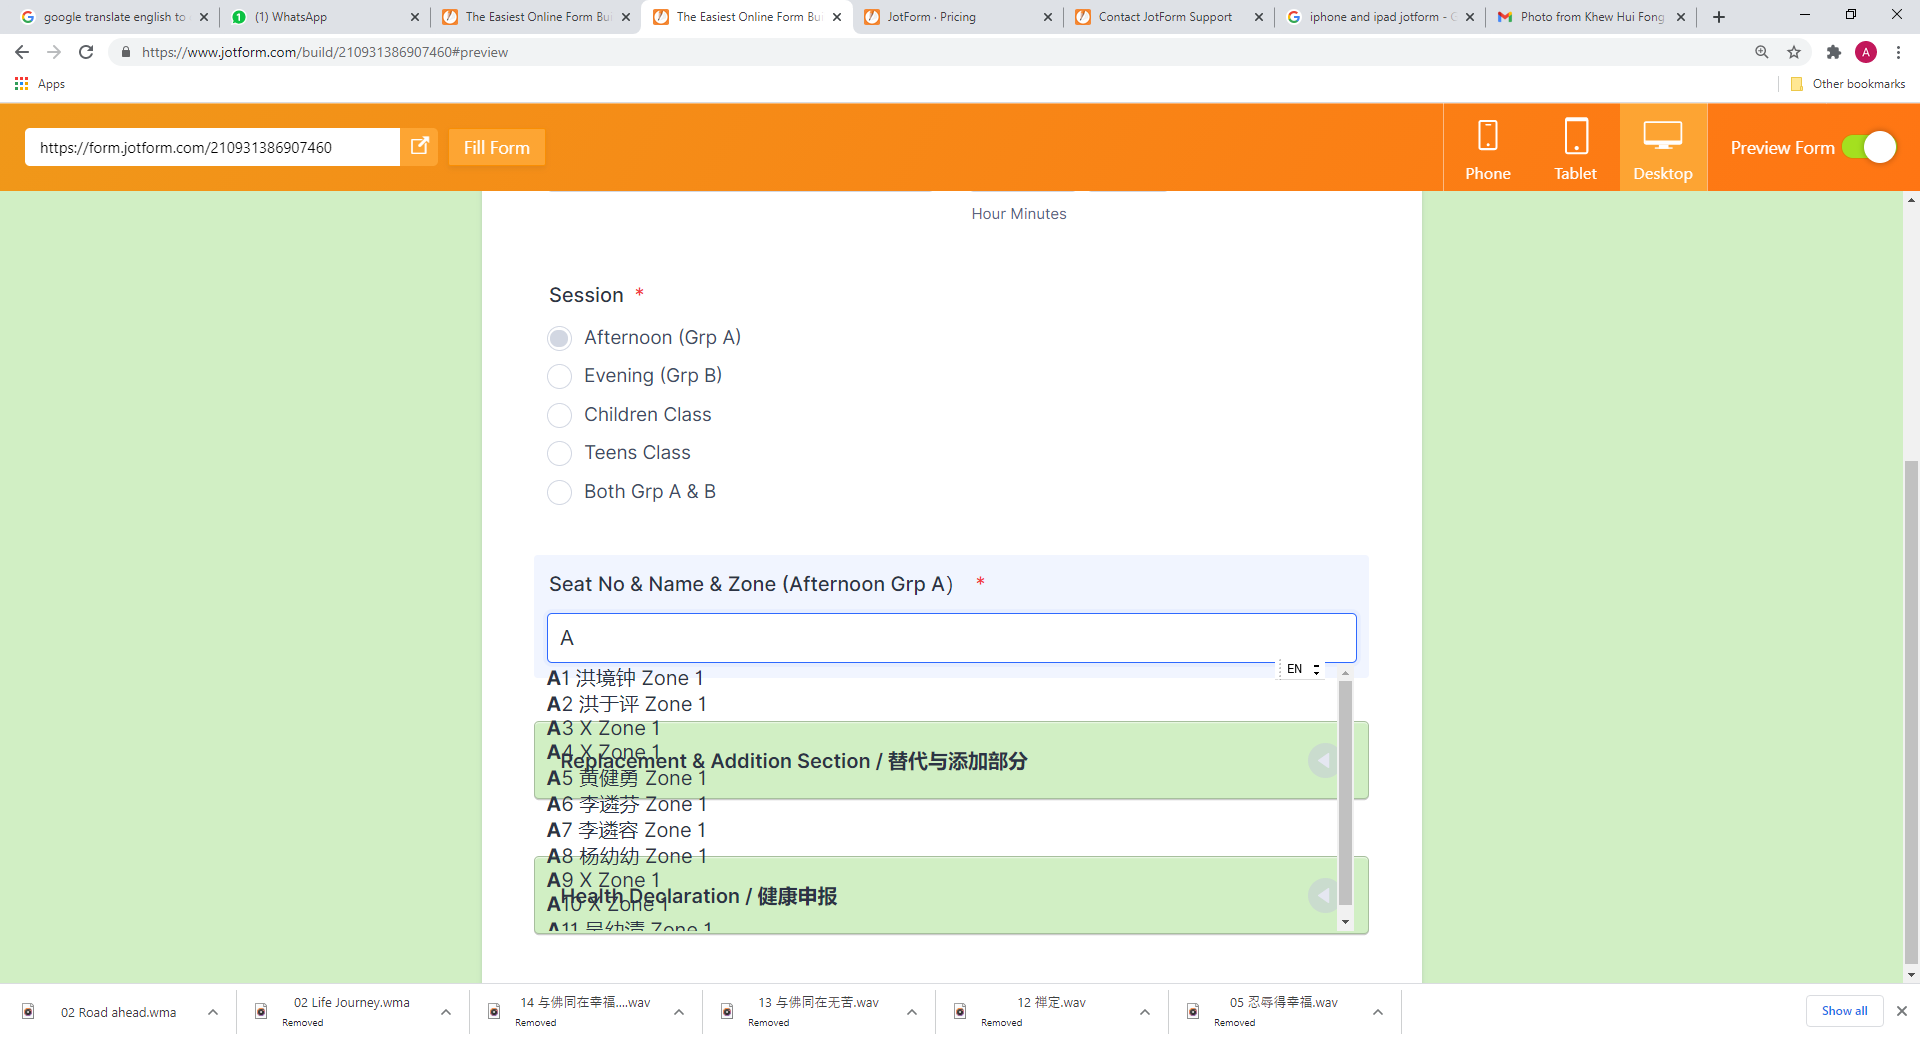Click the browser reload icon
Viewport: 1920px width, 1040px height.
click(x=86, y=52)
